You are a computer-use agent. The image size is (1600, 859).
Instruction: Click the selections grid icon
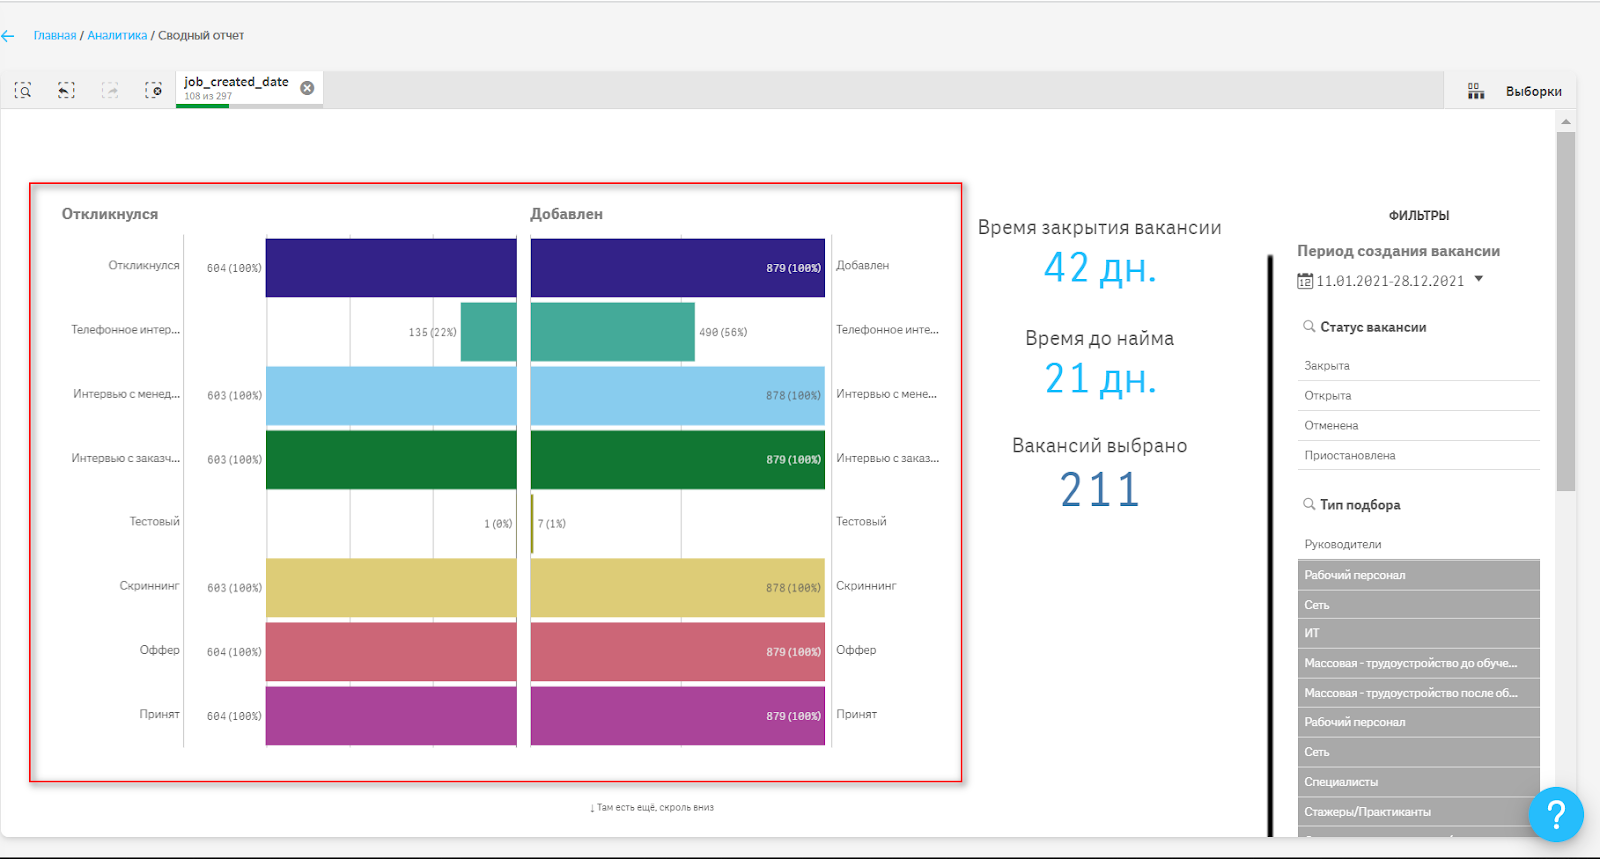click(1476, 91)
